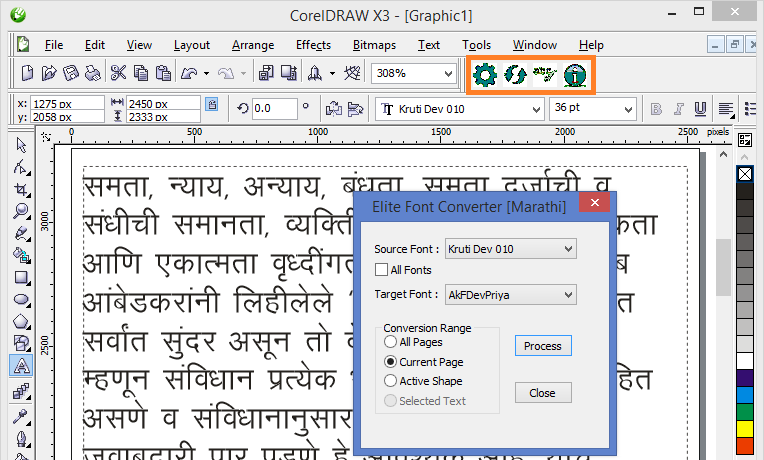Click the rotation angle input field
Screen dimensions: 764x460
[275, 109]
